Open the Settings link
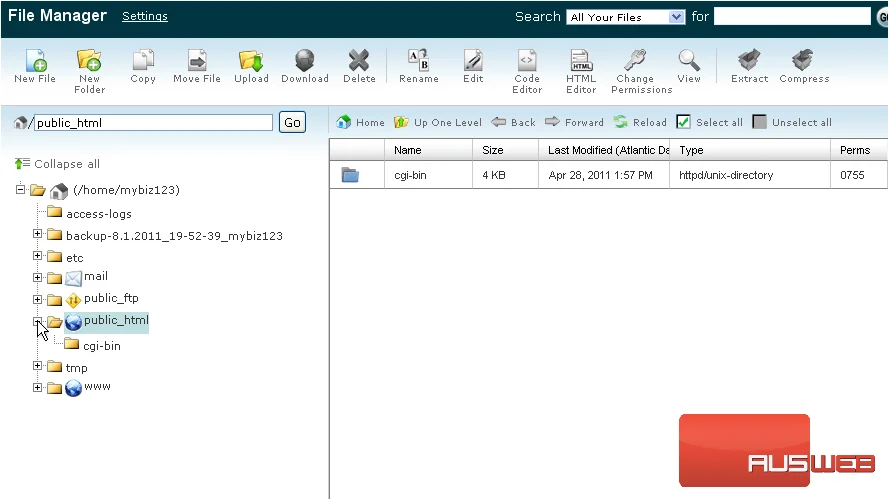889x500 pixels. (x=145, y=16)
